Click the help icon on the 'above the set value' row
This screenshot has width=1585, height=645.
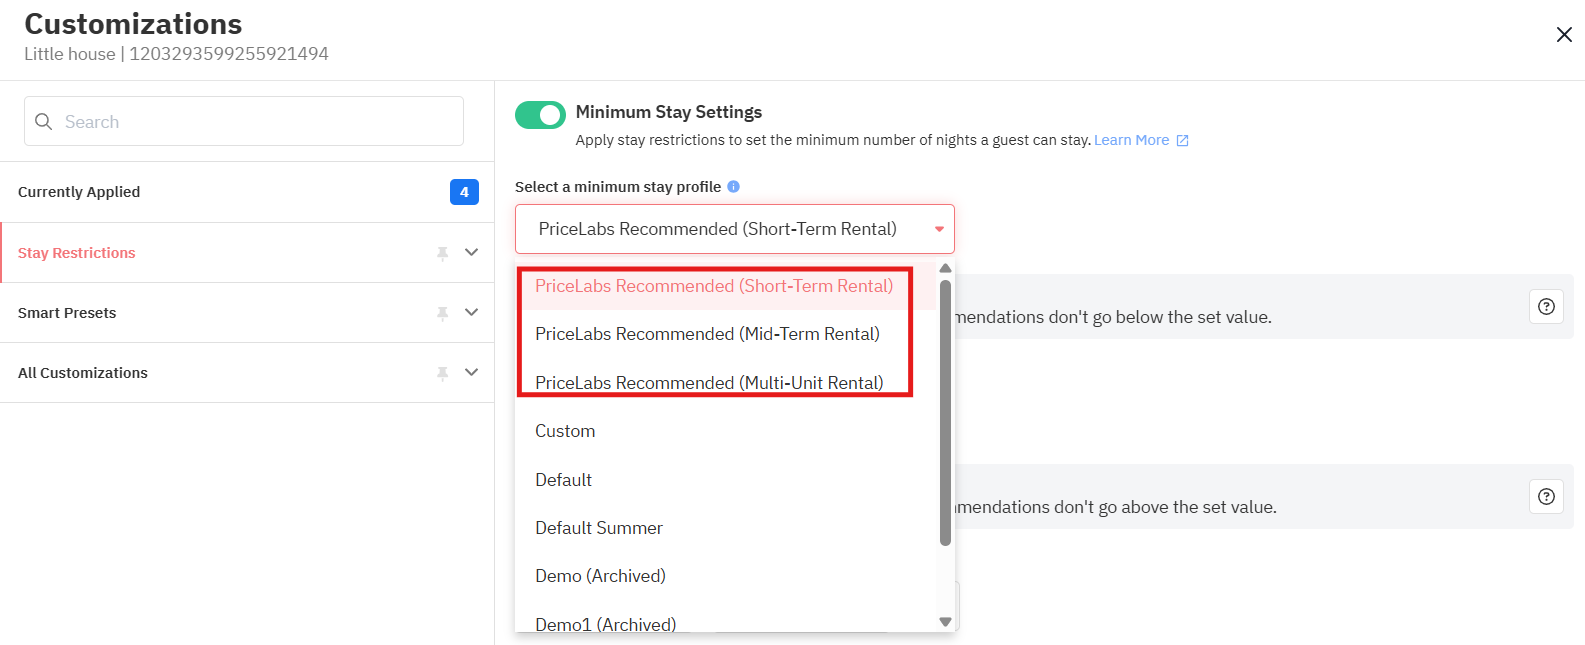(1546, 497)
